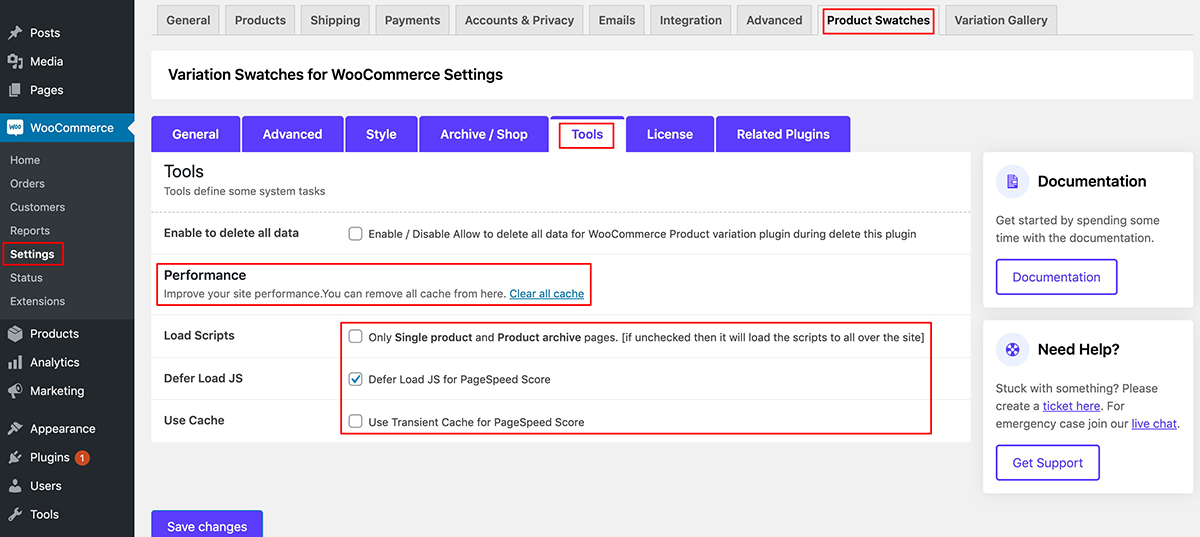Select the Product Swatches tab
The height and width of the screenshot is (537, 1200).
(x=878, y=20)
